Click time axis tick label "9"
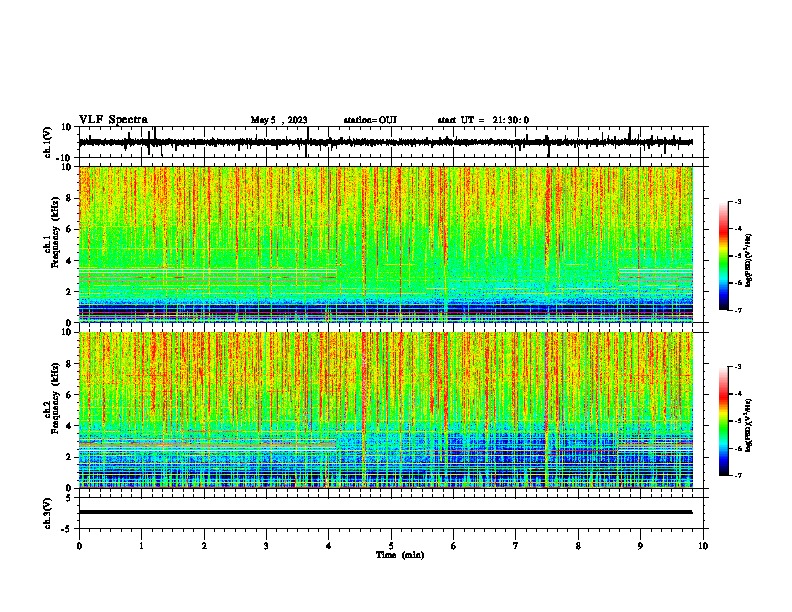Screen dimensions: 792x612 640,546
